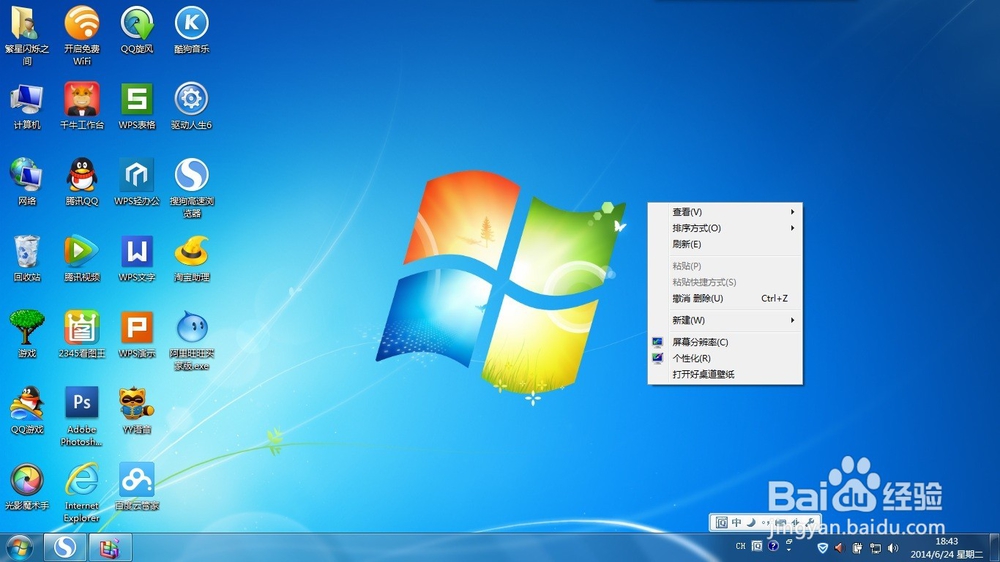The width and height of the screenshot is (1000, 562).
Task: Click the blue question mark help icon
Action: [773, 546]
